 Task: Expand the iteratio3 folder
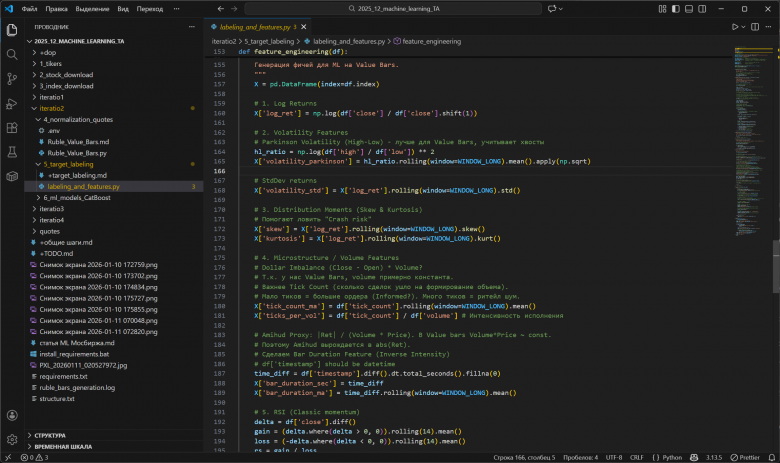coord(54,208)
